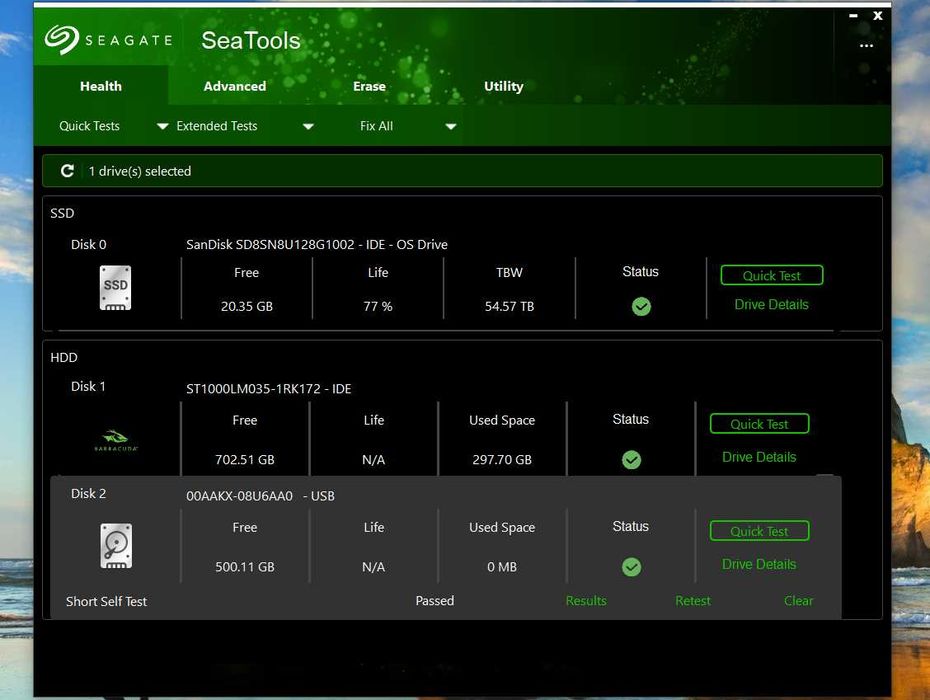
Task: Click the 297.70 GB used space value
Action: click(x=502, y=460)
